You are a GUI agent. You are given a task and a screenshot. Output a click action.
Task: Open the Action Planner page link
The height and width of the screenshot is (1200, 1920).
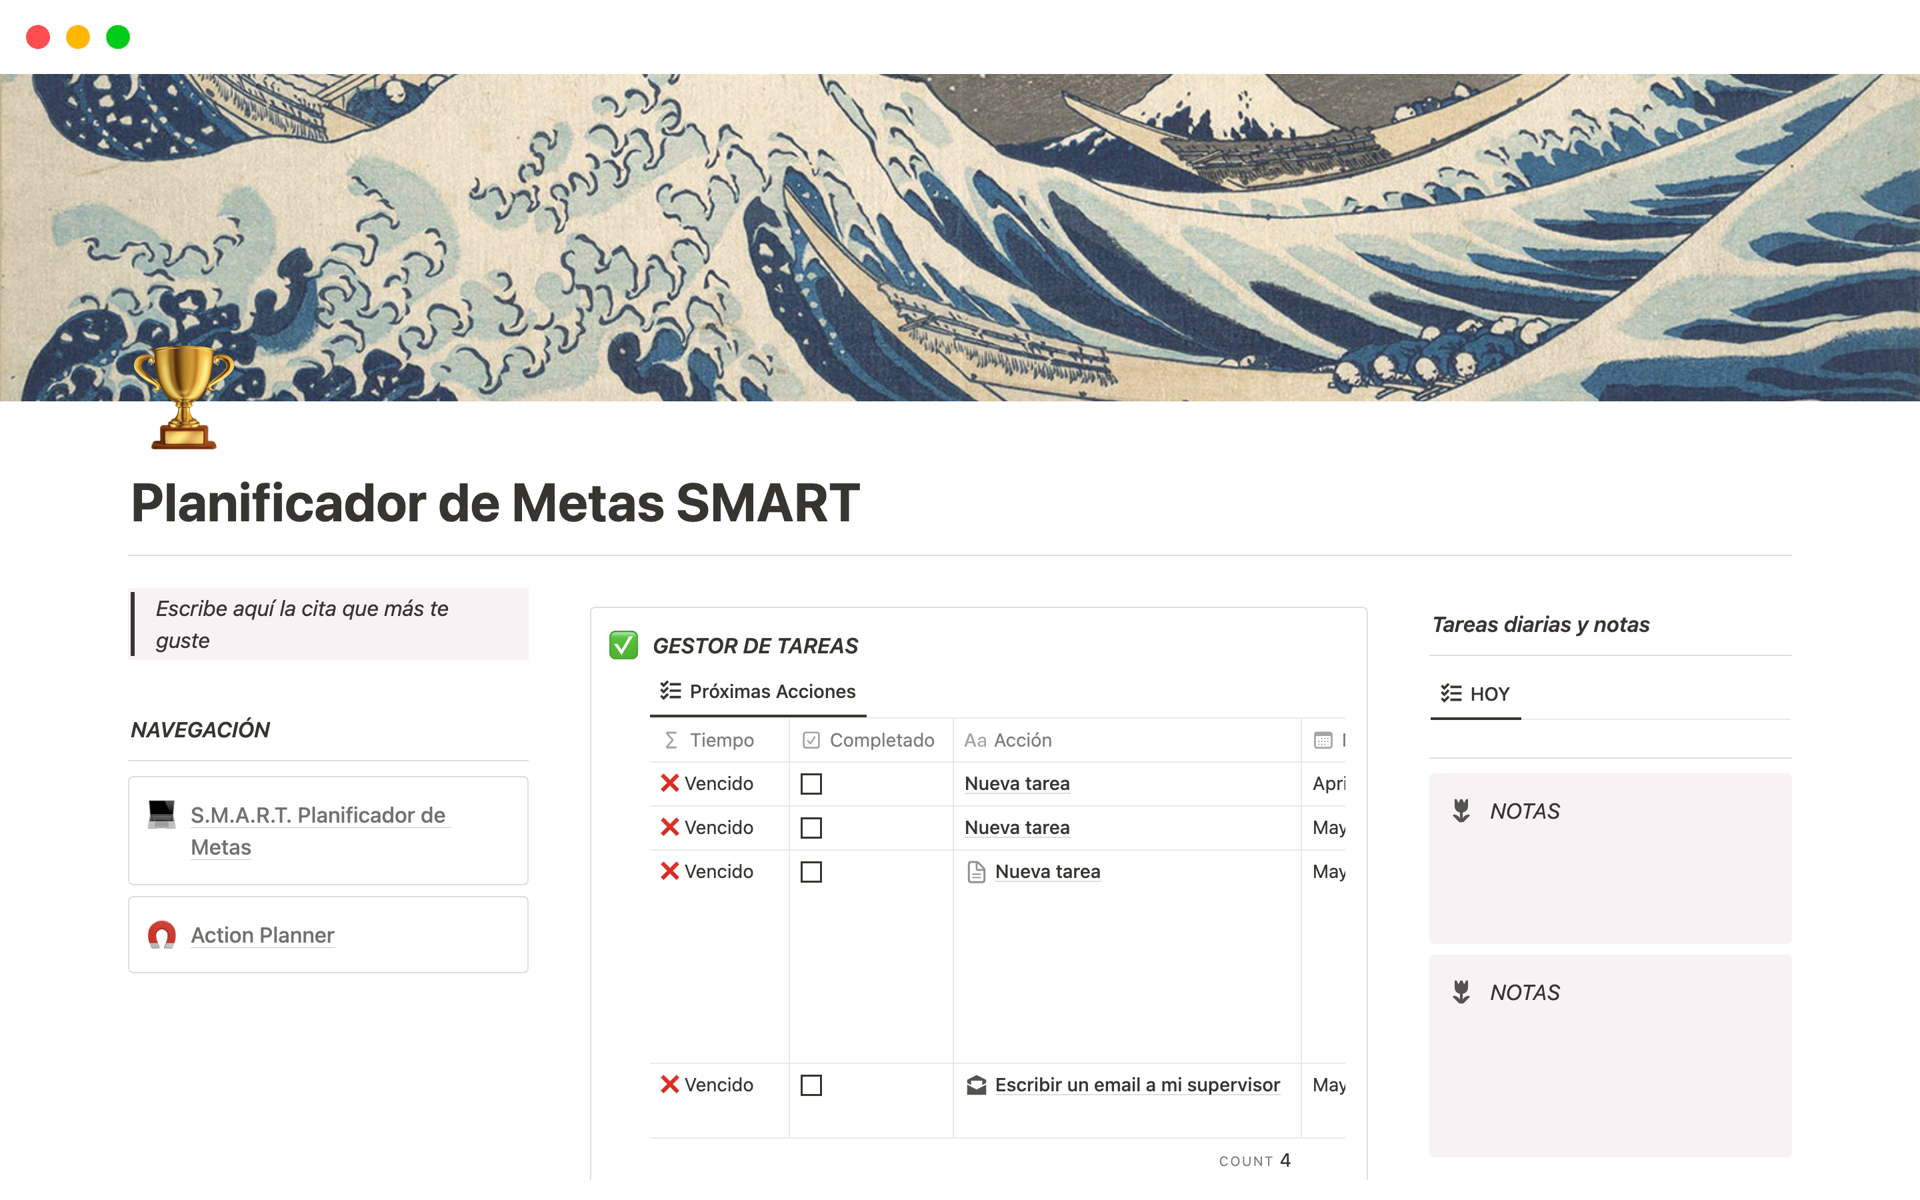coord(262,934)
